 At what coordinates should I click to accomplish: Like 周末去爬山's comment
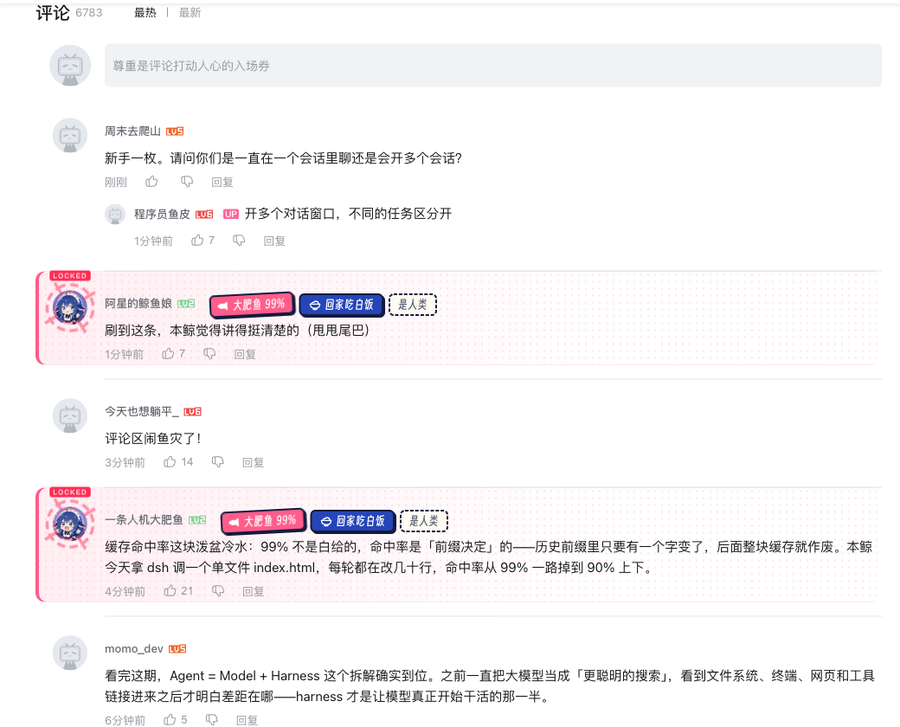tap(152, 182)
